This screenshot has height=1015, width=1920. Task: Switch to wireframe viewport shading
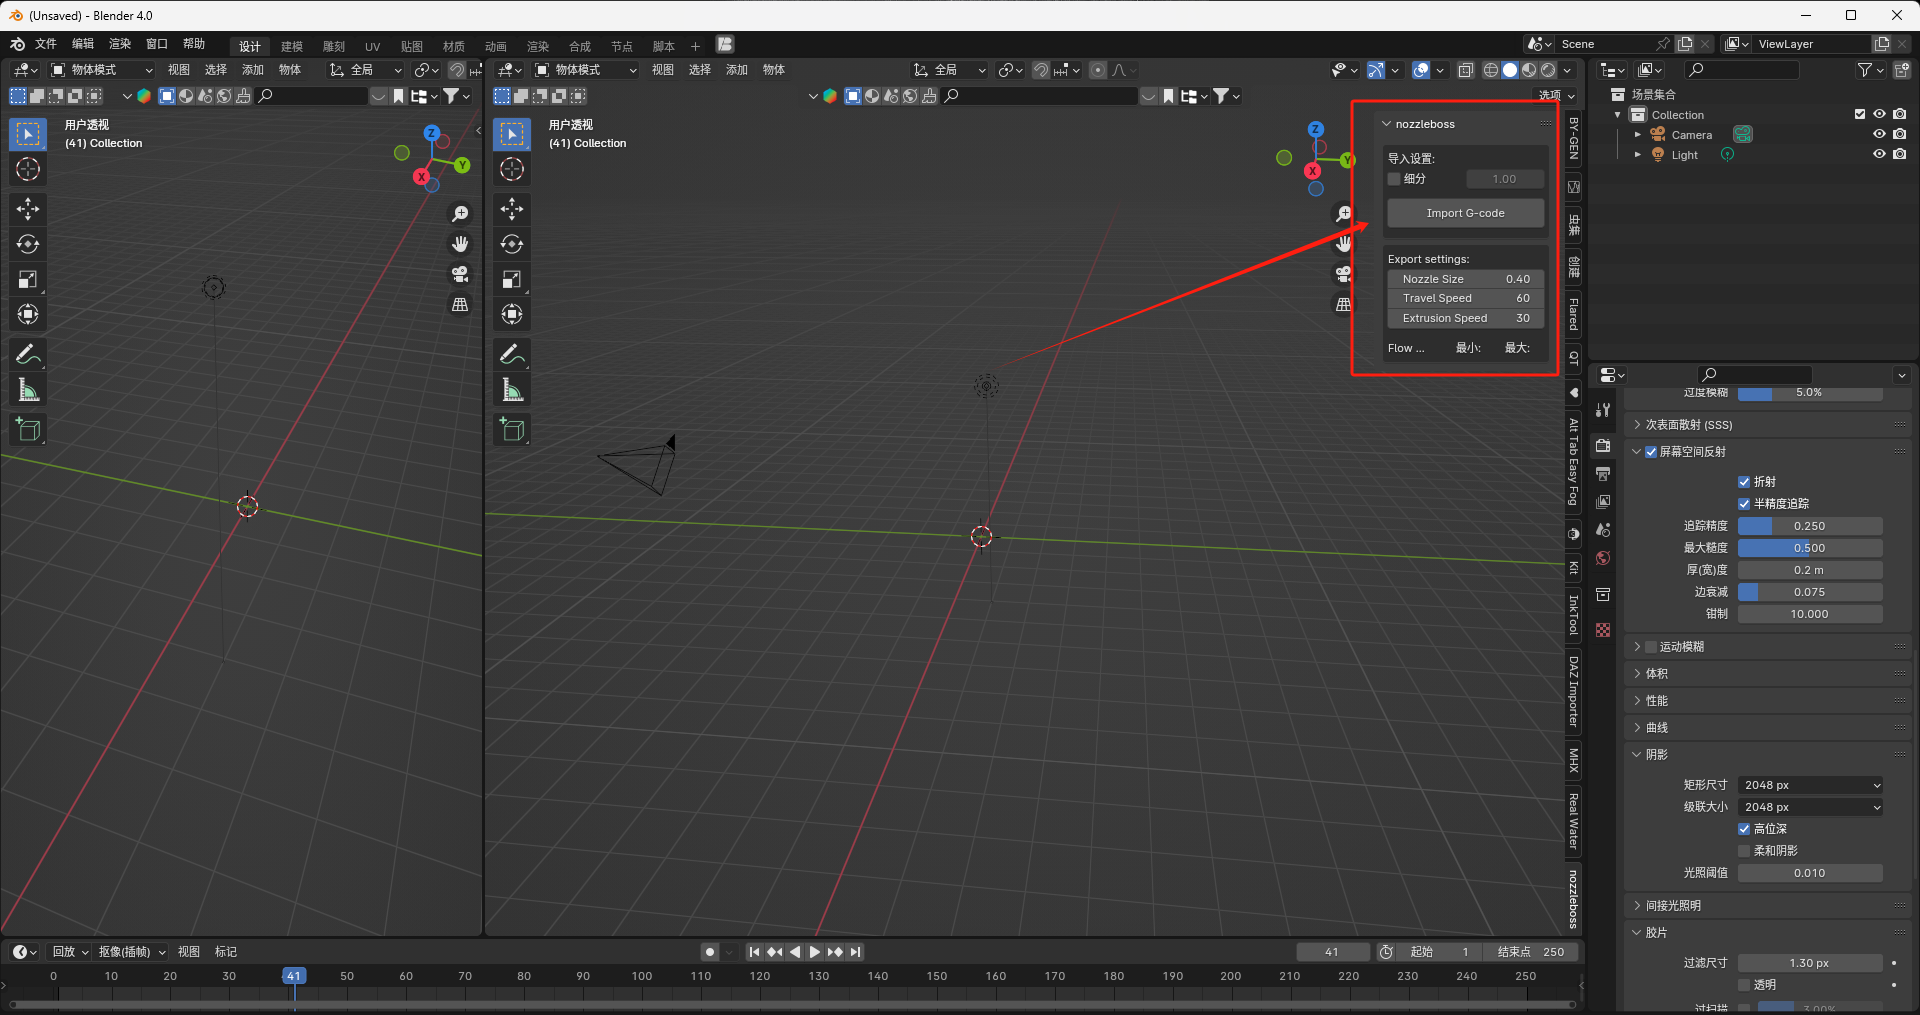coord(1491,70)
